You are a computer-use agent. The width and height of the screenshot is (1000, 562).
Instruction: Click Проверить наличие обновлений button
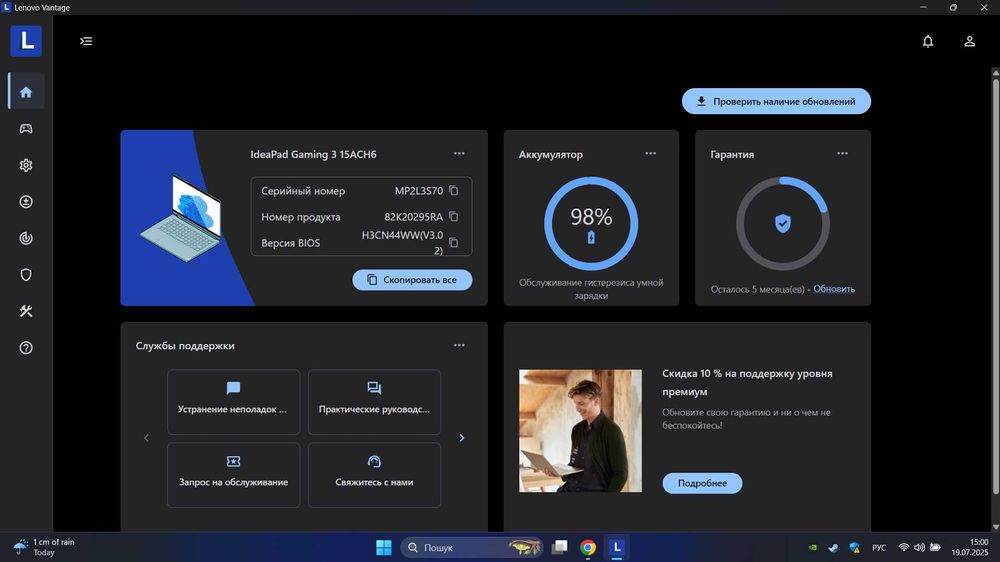(776, 101)
